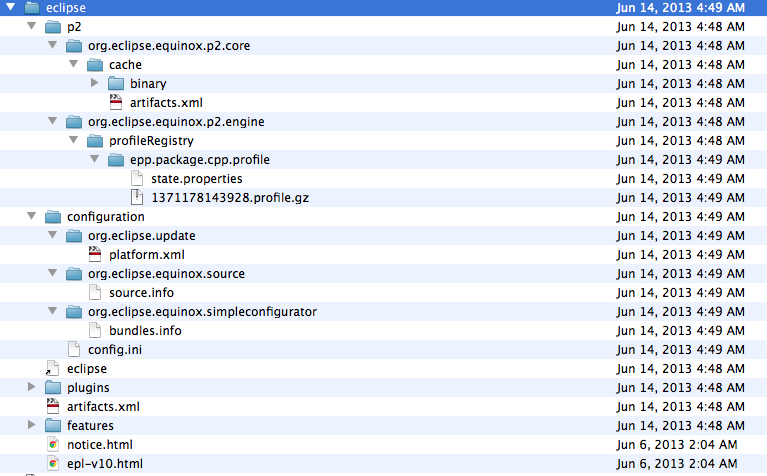Select the profileRegistry folder name
The height and width of the screenshot is (476, 767).
[x=151, y=141]
